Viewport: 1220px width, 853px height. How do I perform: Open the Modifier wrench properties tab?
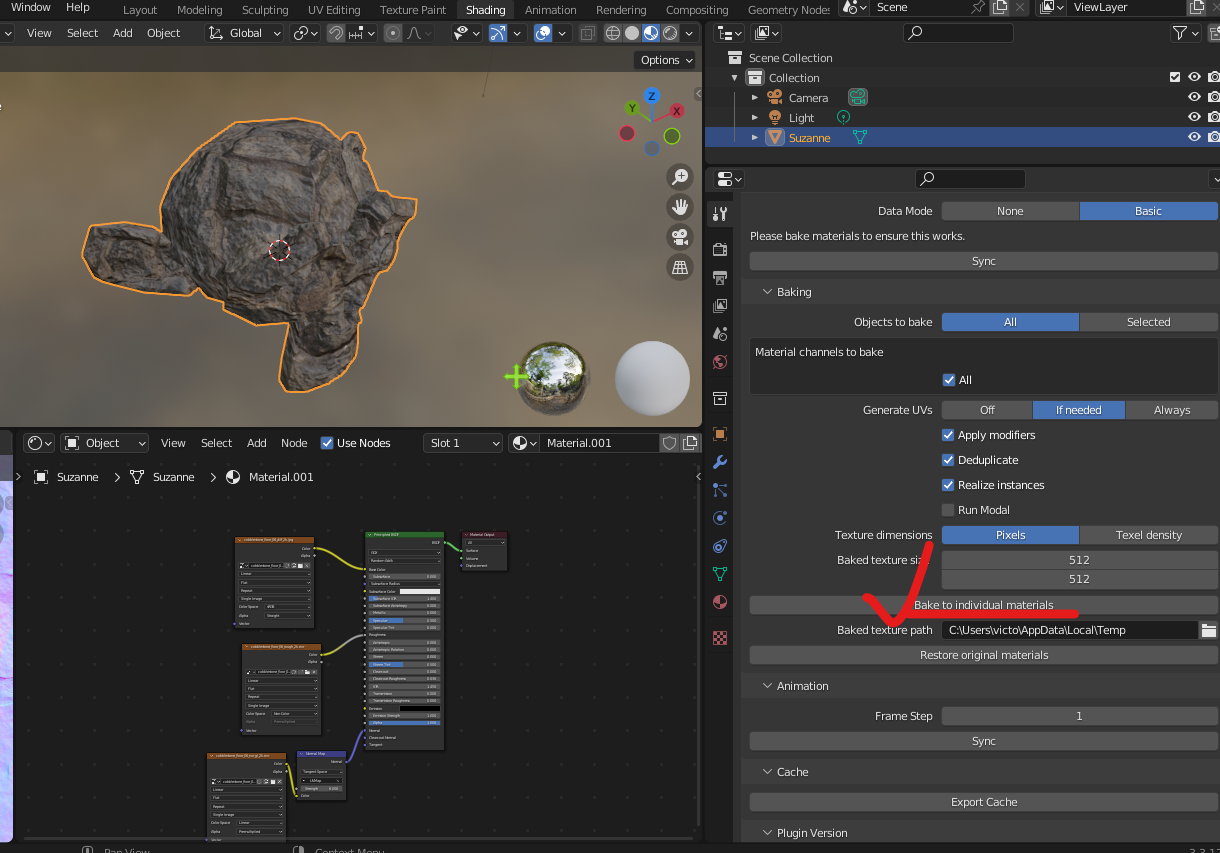(x=719, y=462)
